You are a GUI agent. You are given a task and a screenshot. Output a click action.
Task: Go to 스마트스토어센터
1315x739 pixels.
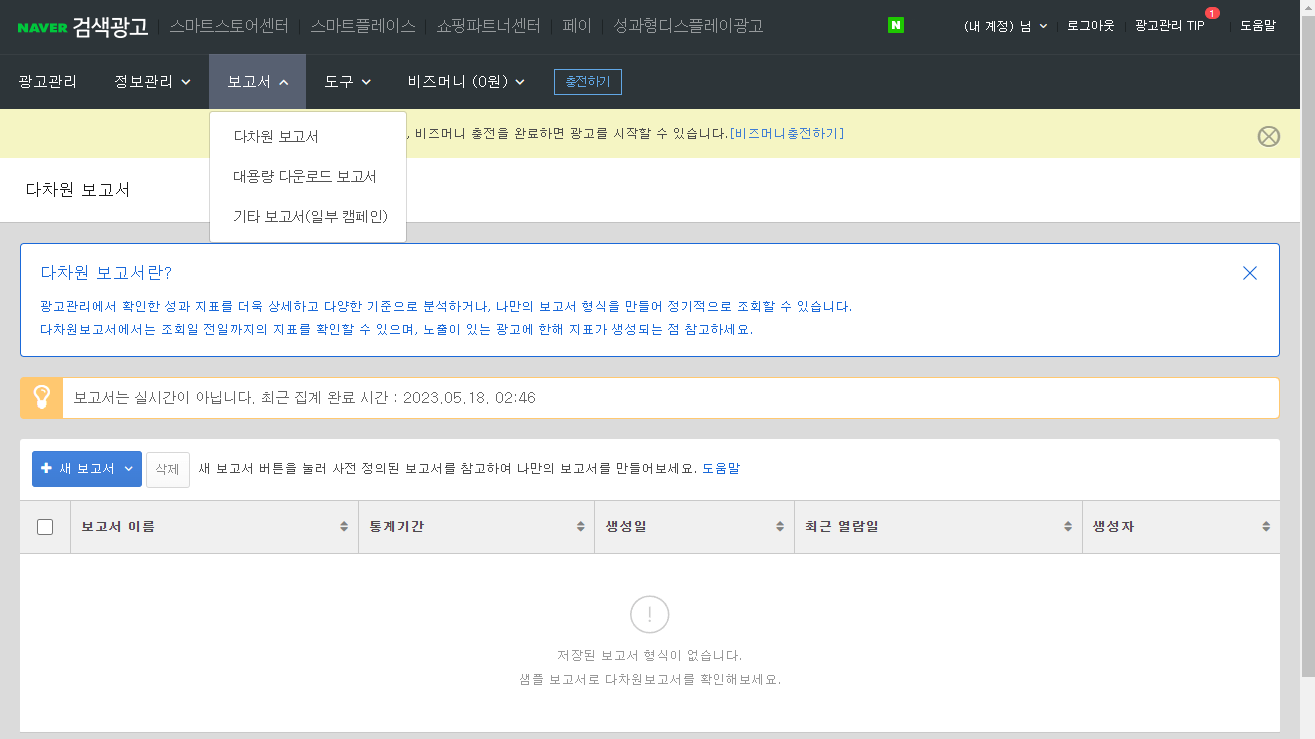tap(229, 26)
